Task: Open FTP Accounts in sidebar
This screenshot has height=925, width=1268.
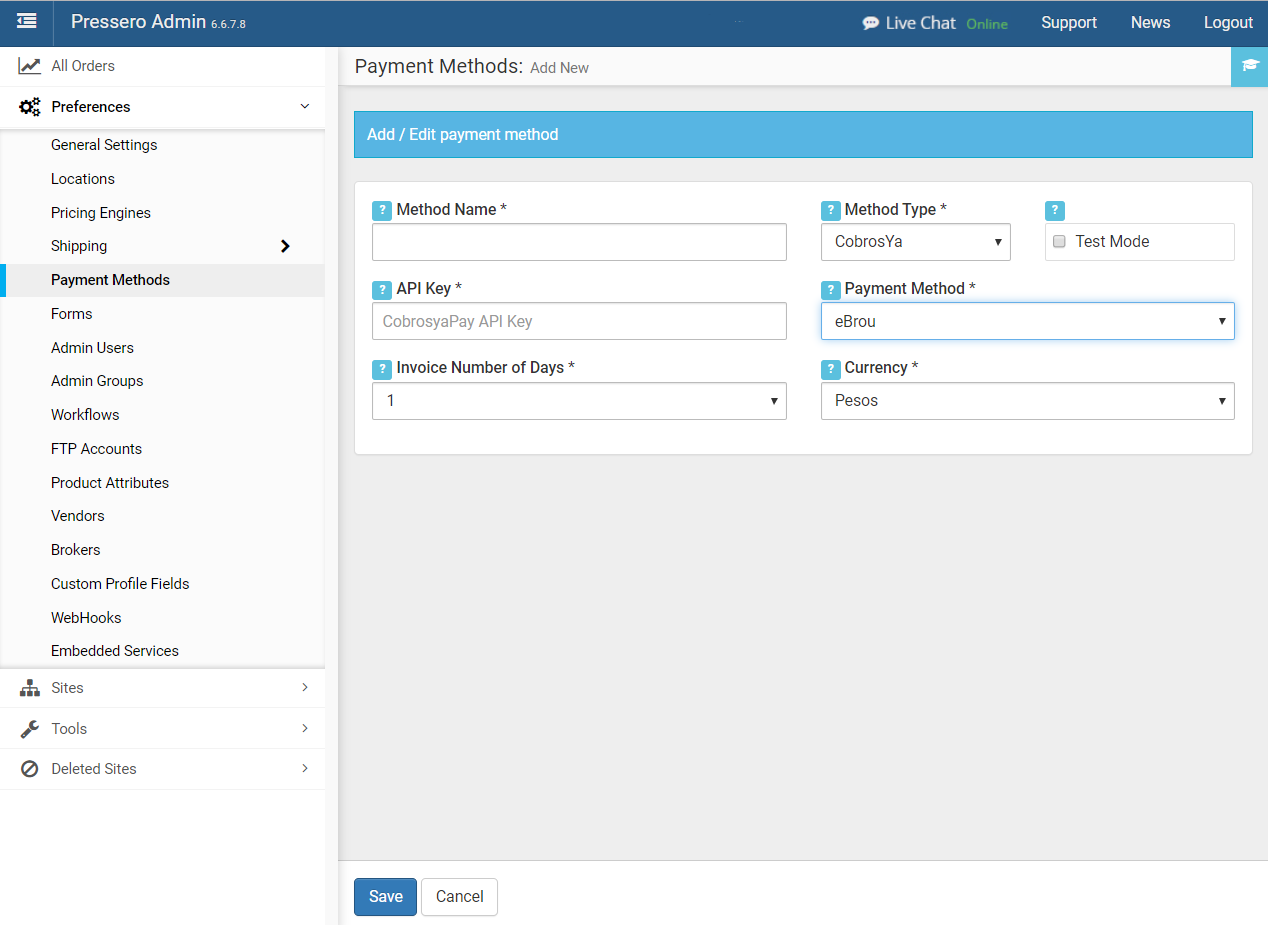Action: [96, 449]
